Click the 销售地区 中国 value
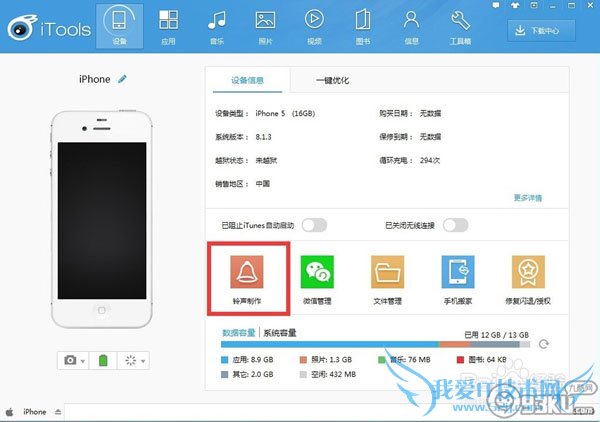This screenshot has width=600, height=422. [x=263, y=184]
